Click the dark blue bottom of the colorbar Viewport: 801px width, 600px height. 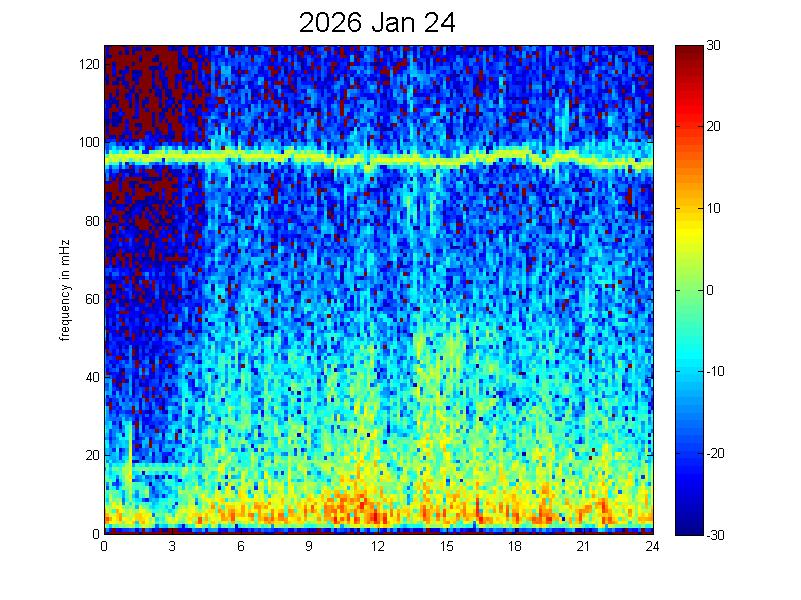pyautogui.click(x=687, y=527)
